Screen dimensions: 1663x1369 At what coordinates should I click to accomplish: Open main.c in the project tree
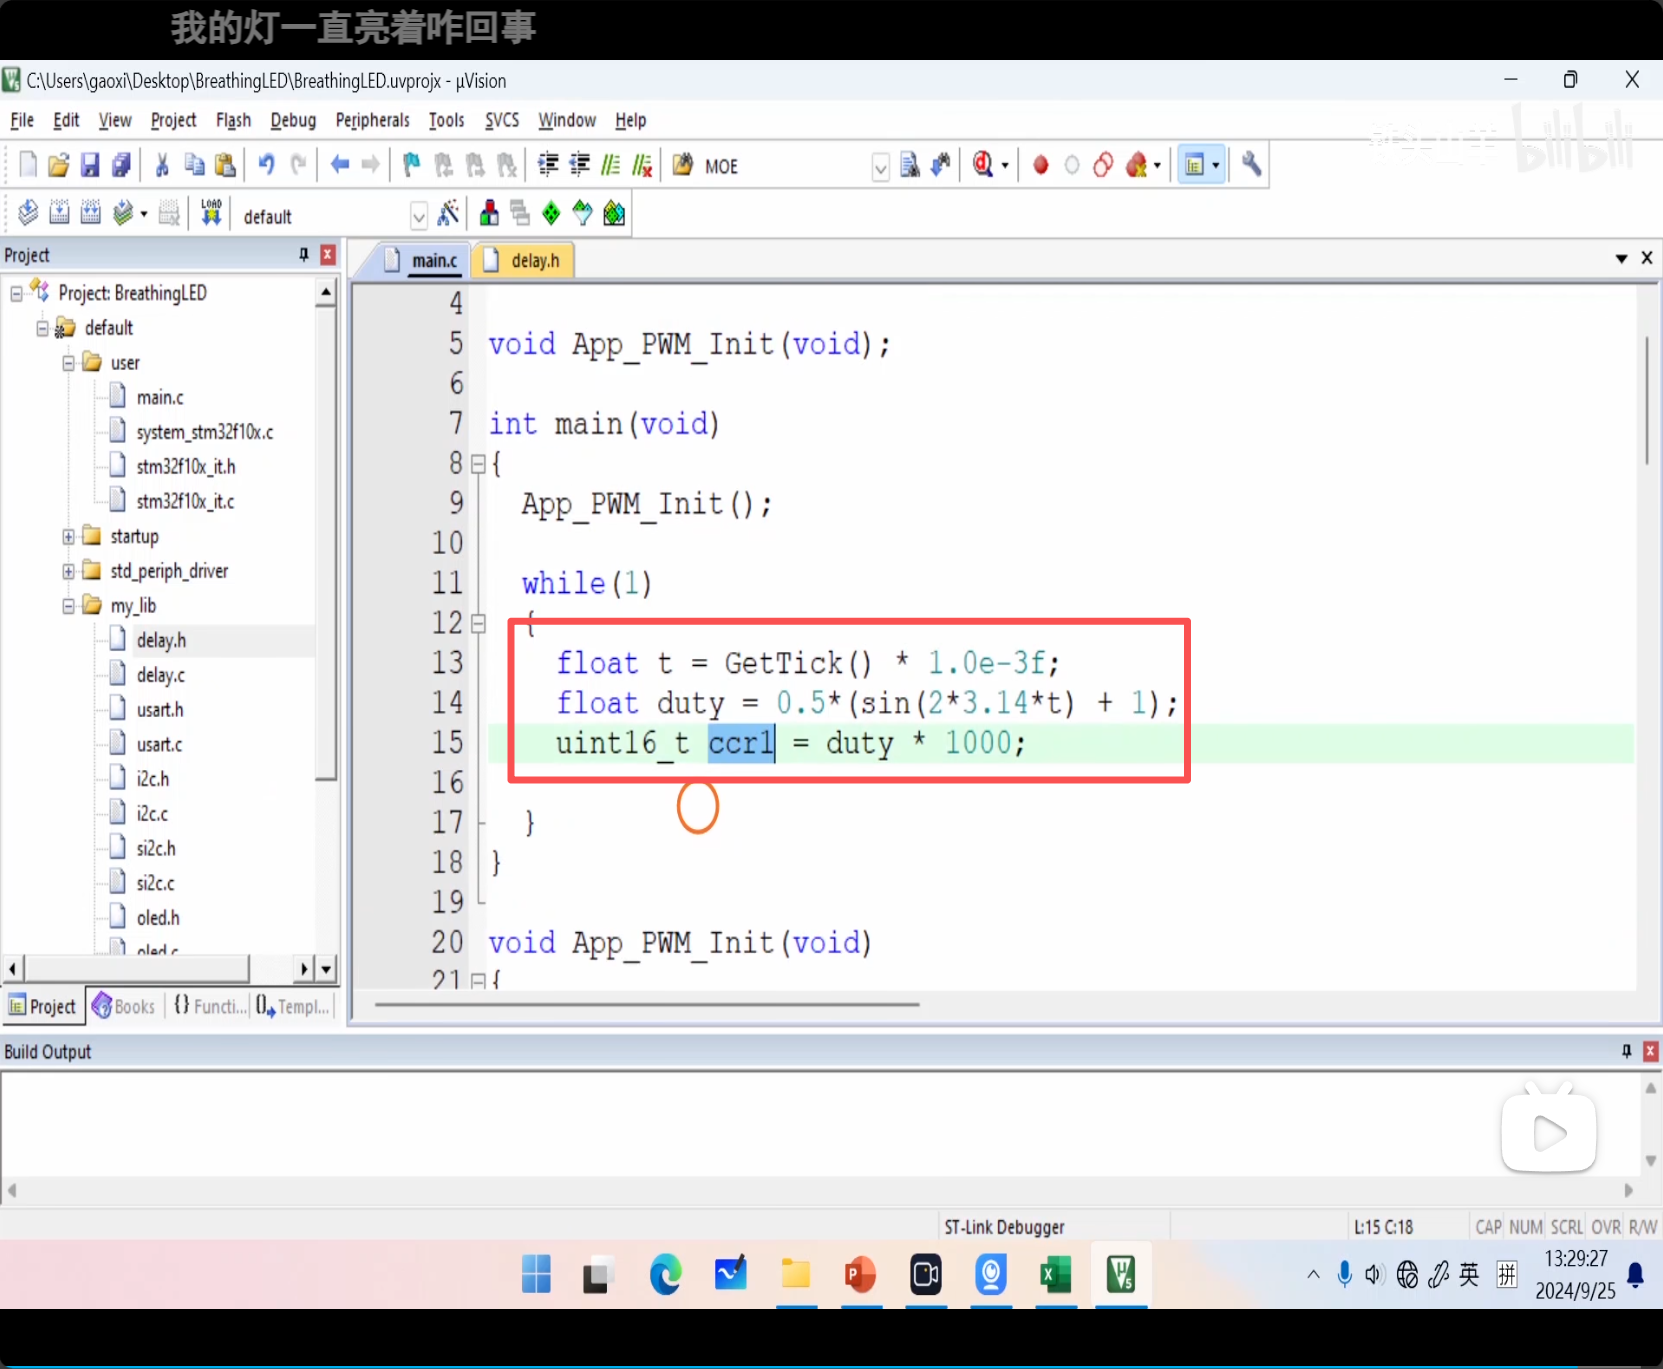click(160, 398)
